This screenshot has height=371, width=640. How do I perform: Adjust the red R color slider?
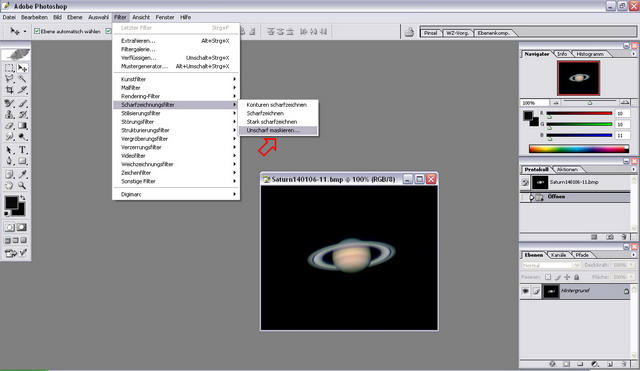click(579, 114)
